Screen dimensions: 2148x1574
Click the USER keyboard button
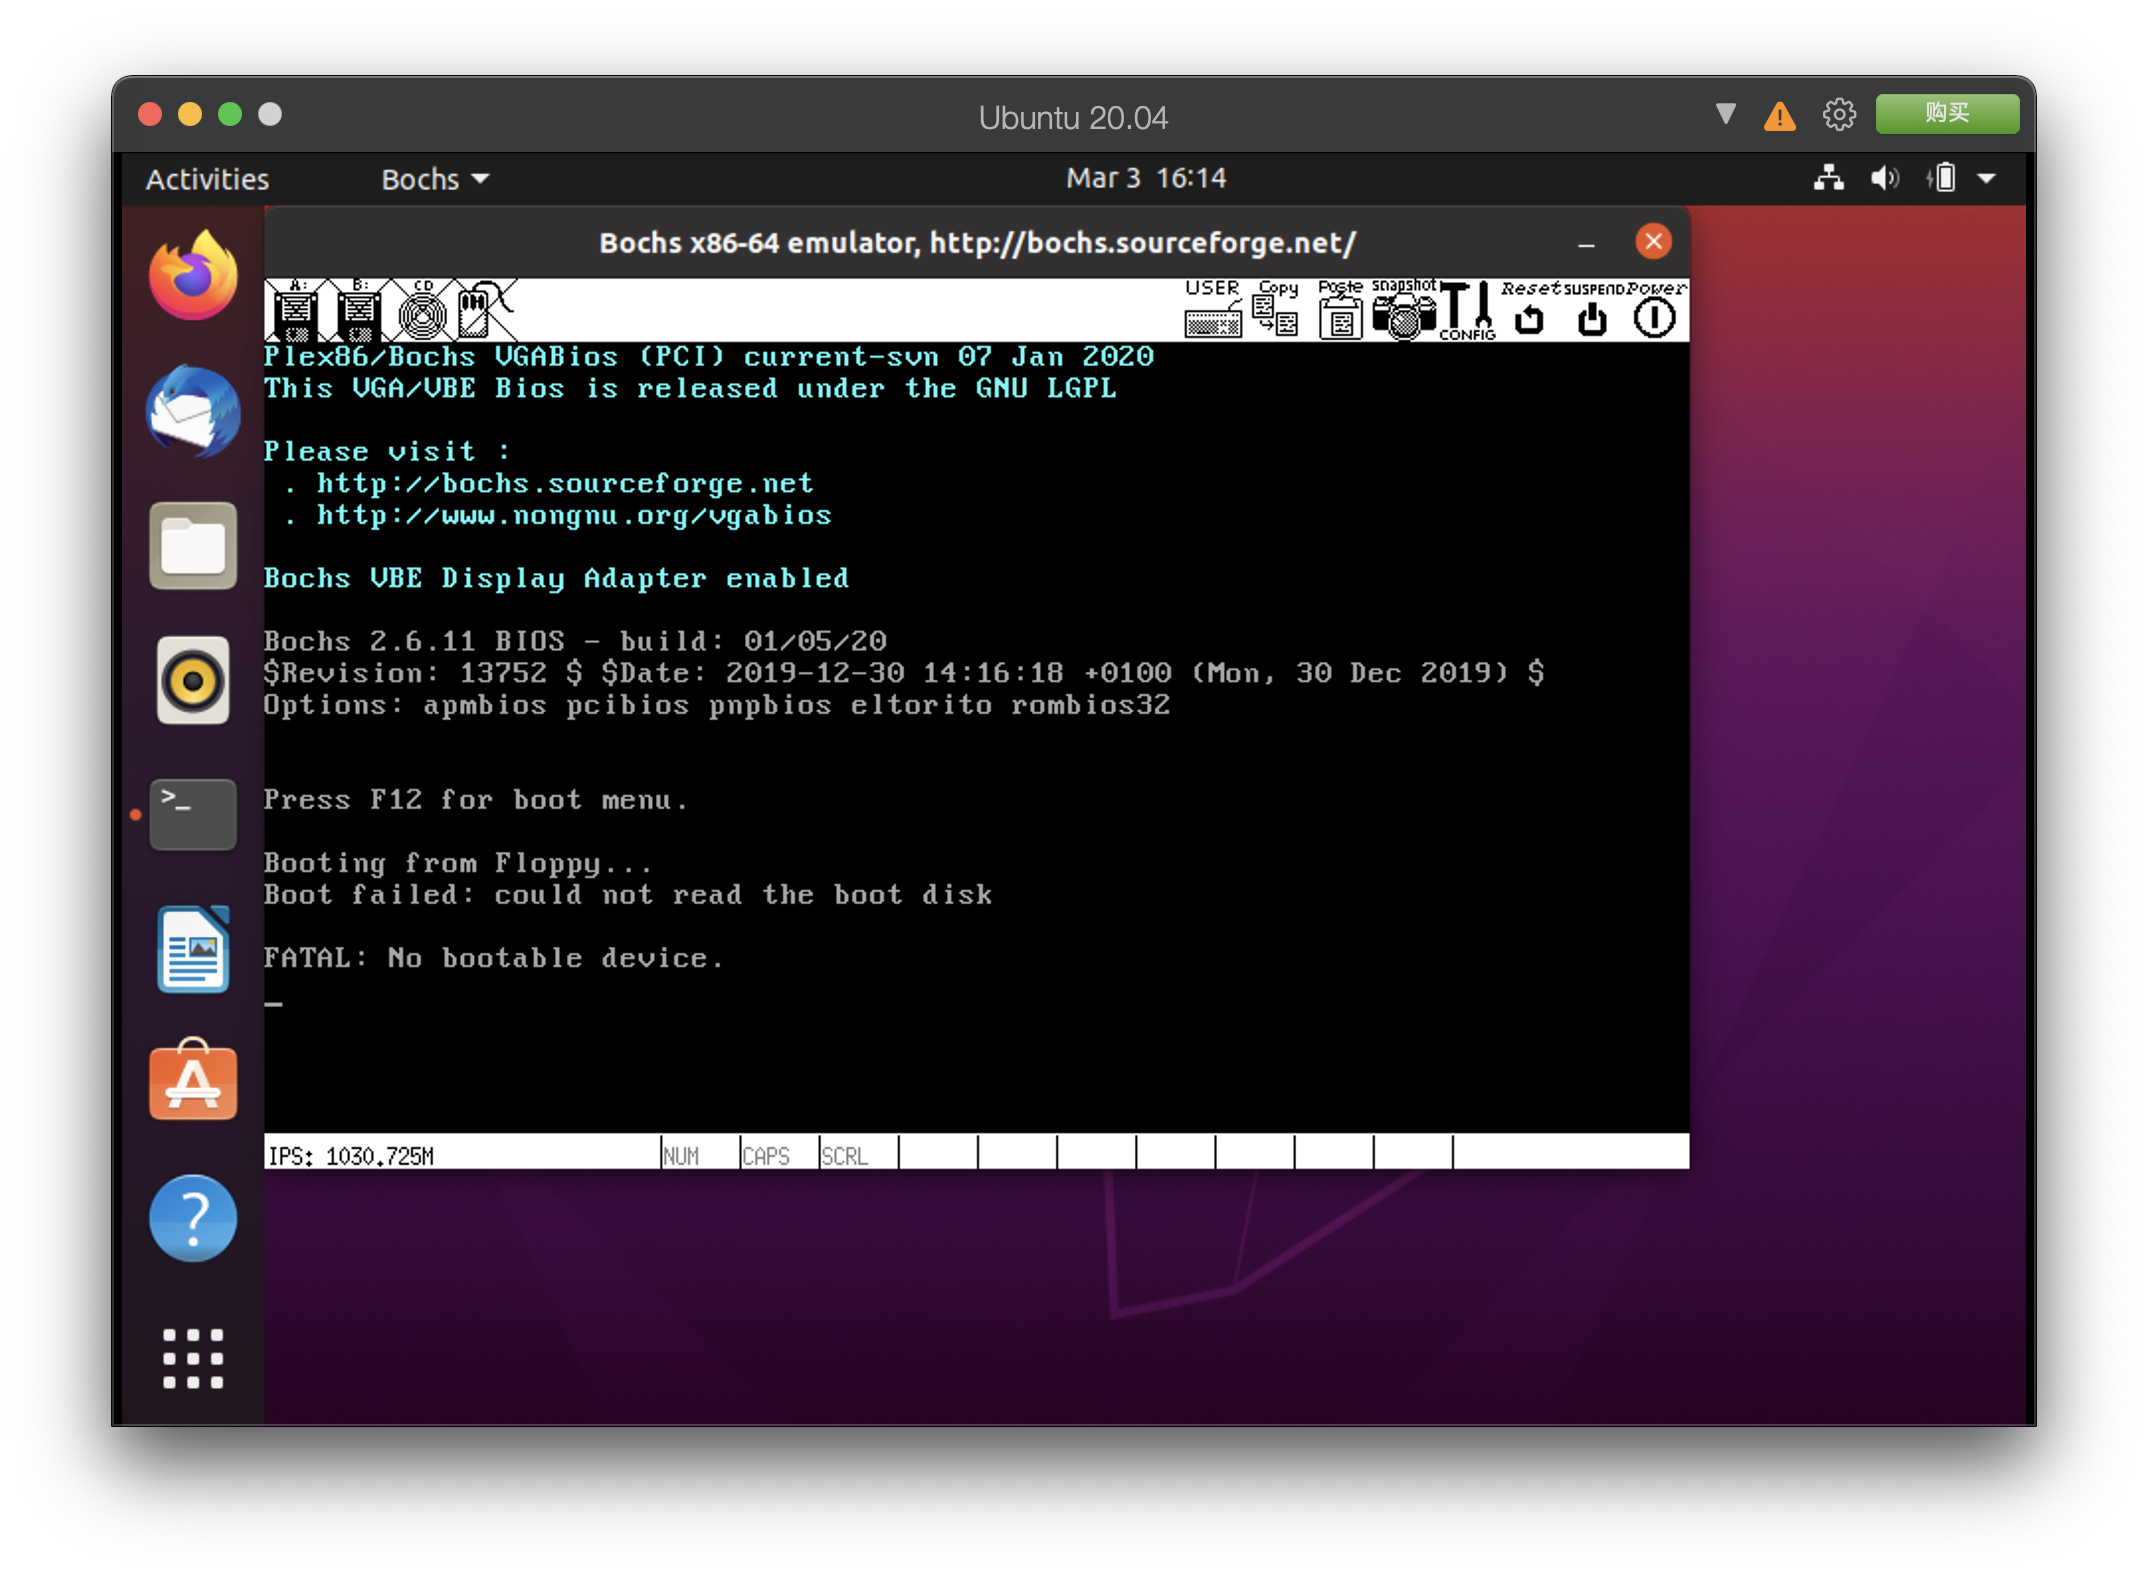(x=1212, y=310)
